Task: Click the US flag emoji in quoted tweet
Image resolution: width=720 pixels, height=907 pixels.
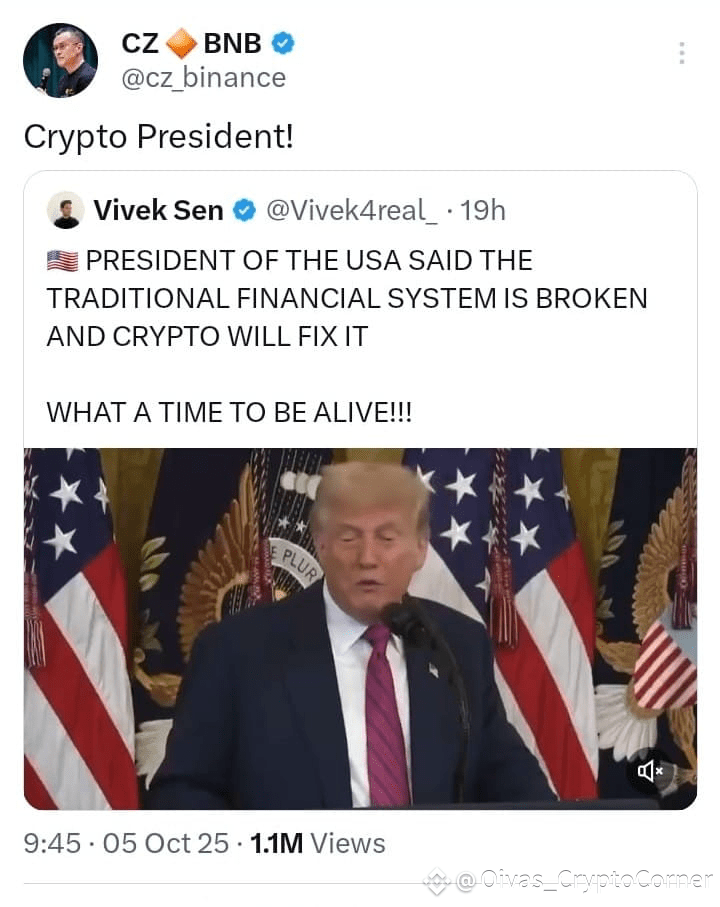Action: point(62,261)
